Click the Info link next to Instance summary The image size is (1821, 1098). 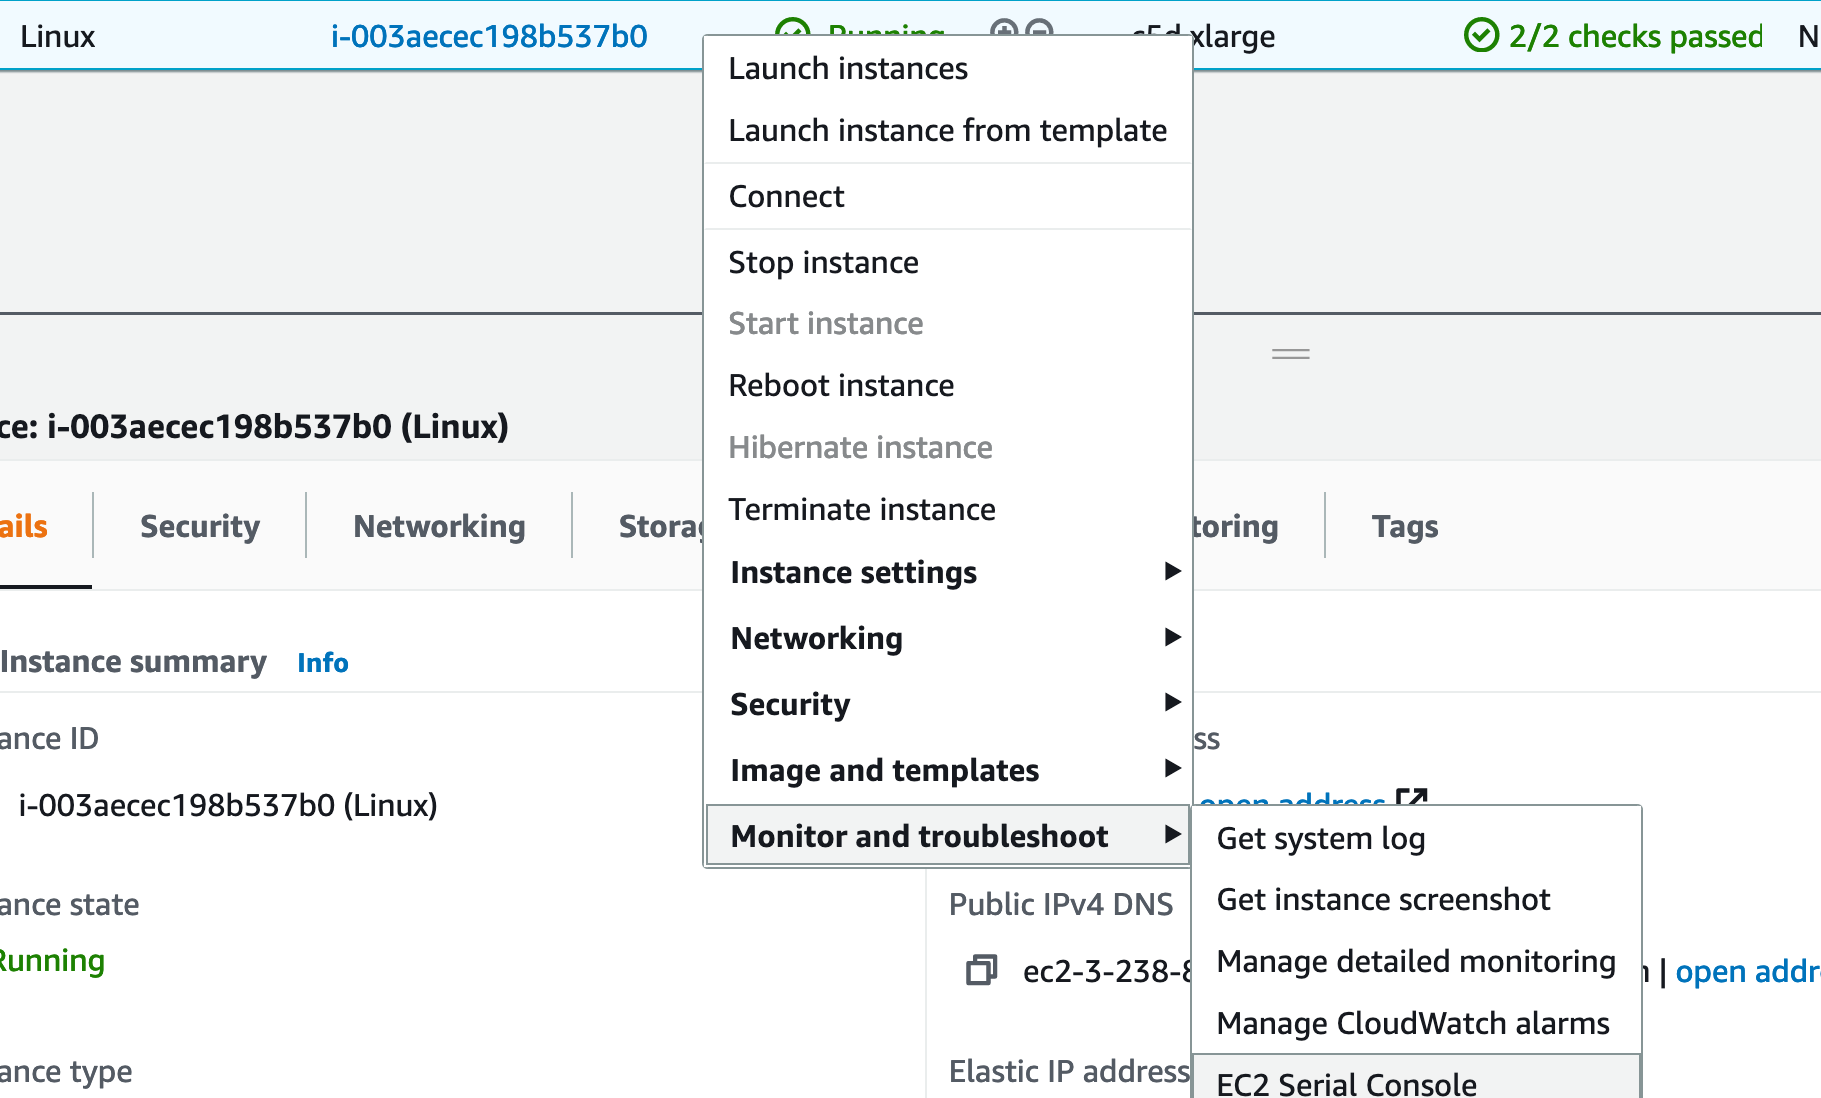(x=322, y=662)
